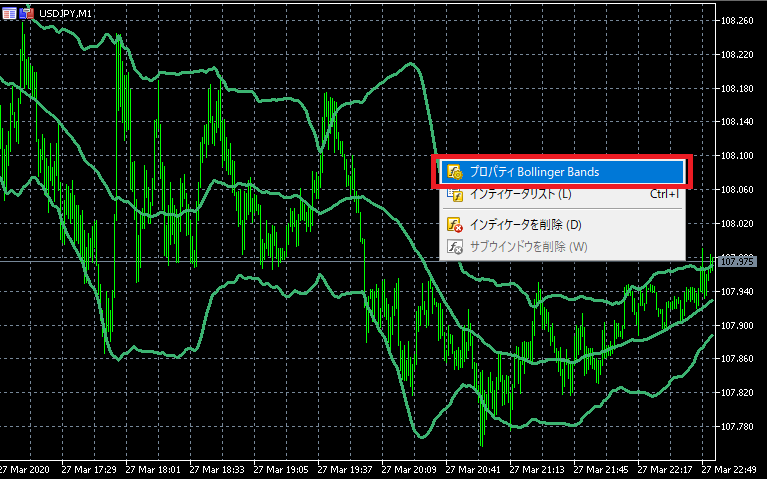Click the 108.060 price axis label
767x479 pixels.
737,190
